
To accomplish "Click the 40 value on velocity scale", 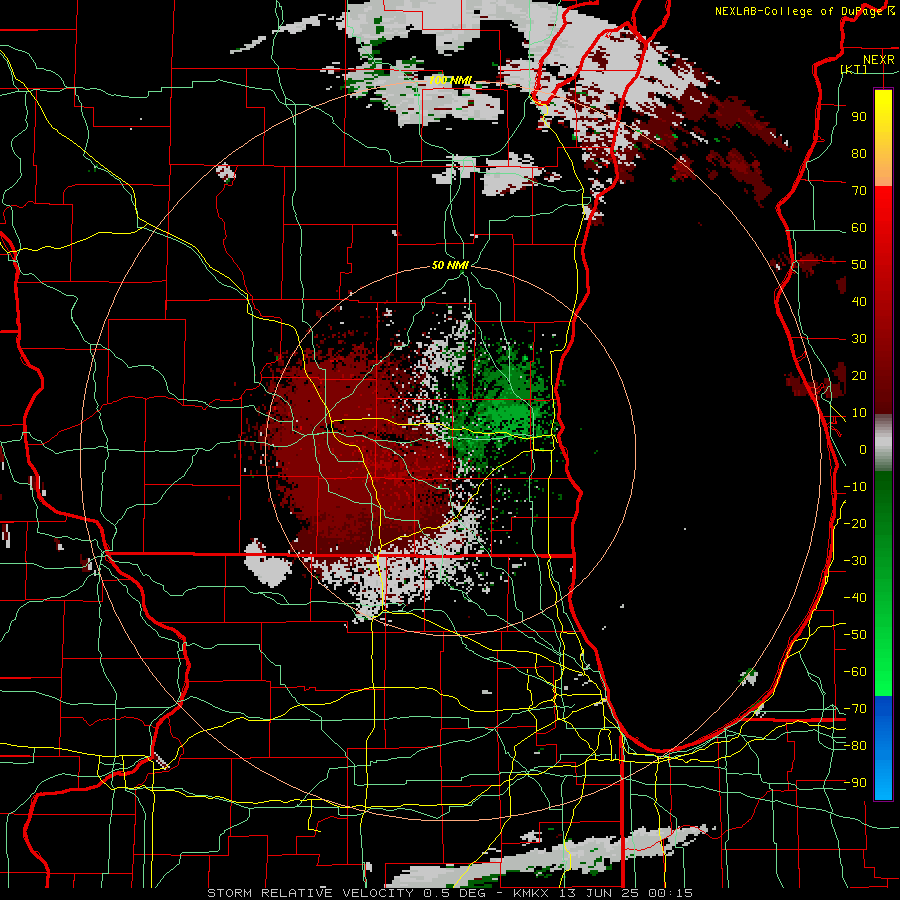I will 859,301.
